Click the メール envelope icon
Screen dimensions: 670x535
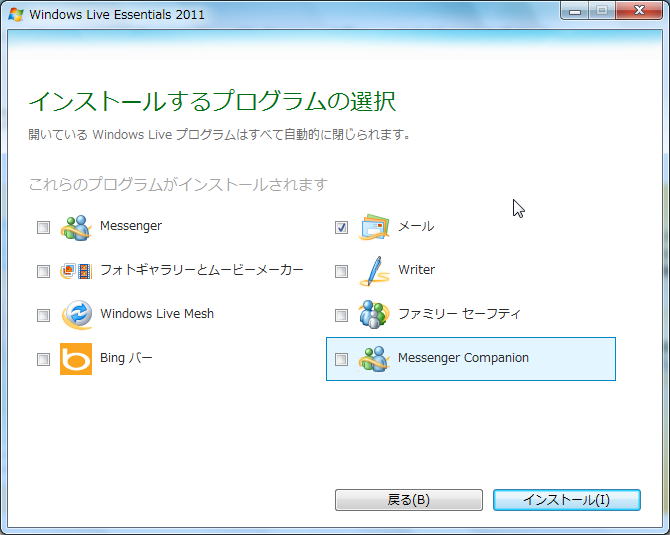374,227
